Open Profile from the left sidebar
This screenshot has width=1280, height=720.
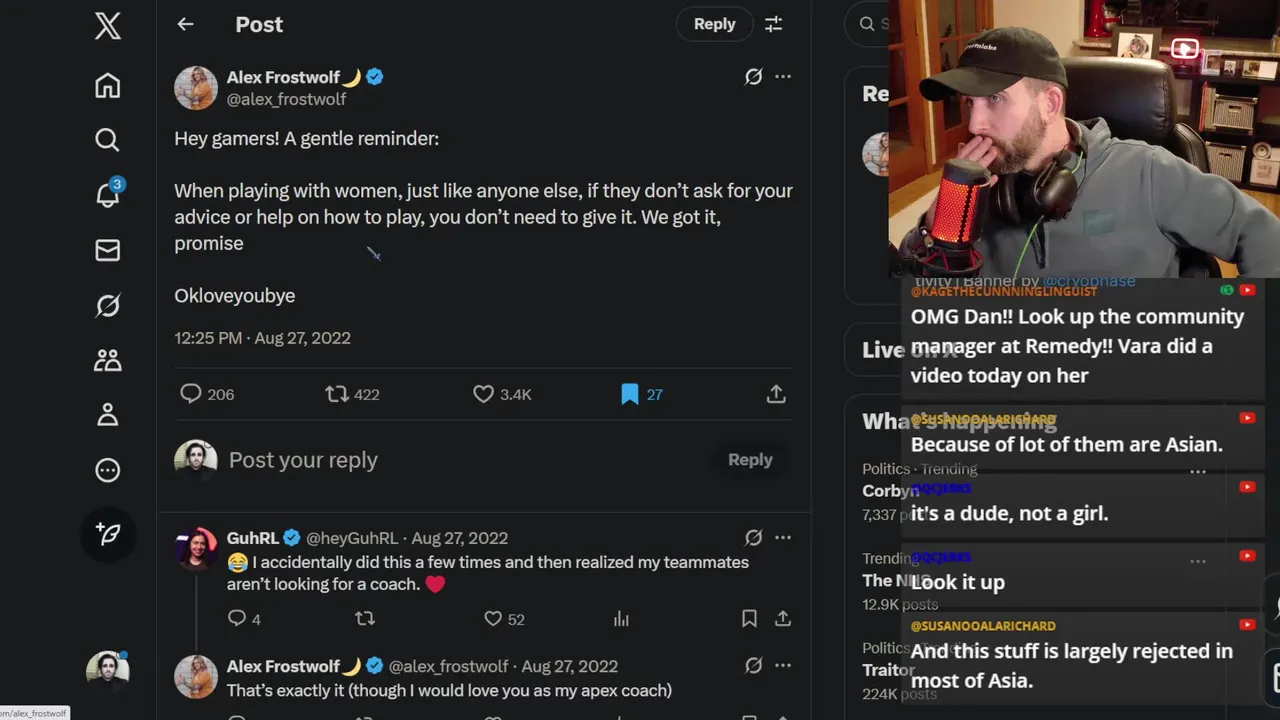coord(108,415)
